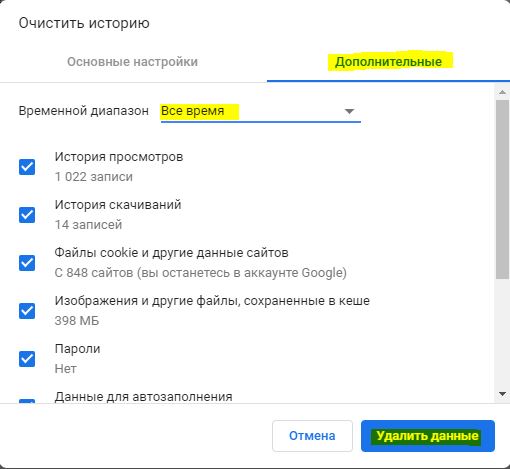Open the Временной диапазон dropdown arrow
The width and height of the screenshot is (510, 469).
click(349, 111)
